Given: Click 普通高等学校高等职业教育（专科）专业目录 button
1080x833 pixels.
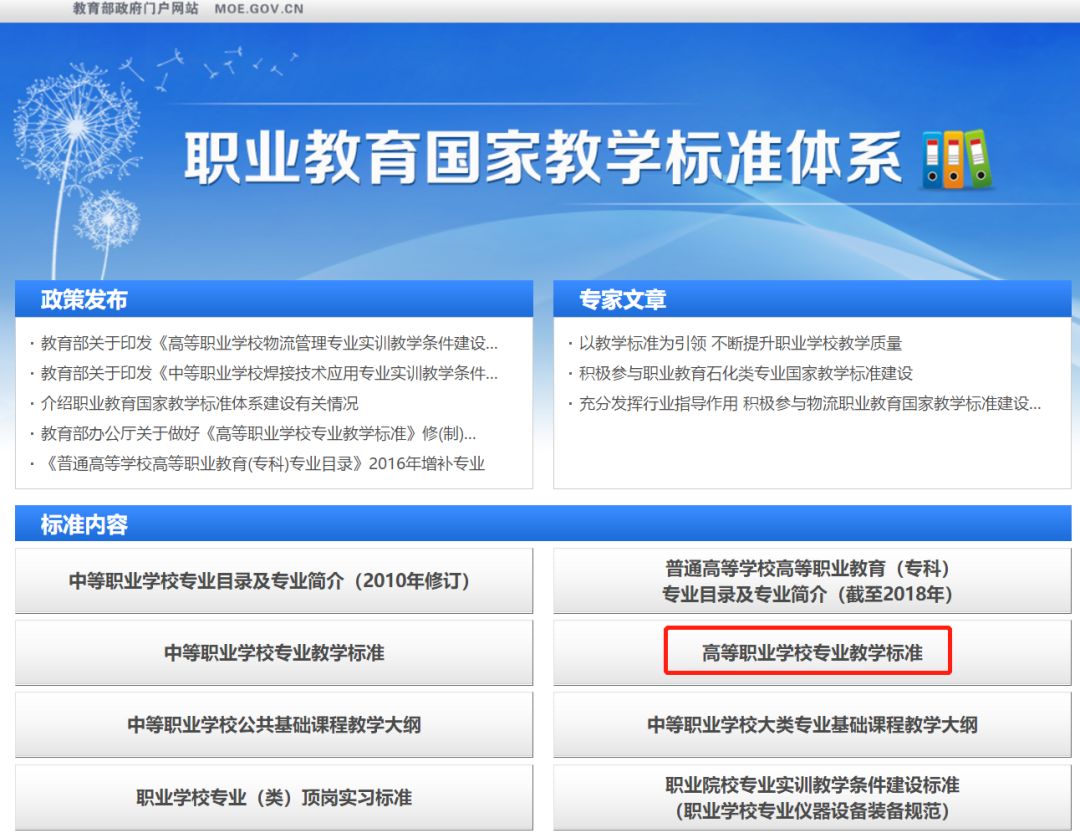Looking at the screenshot, I should pos(811,581).
